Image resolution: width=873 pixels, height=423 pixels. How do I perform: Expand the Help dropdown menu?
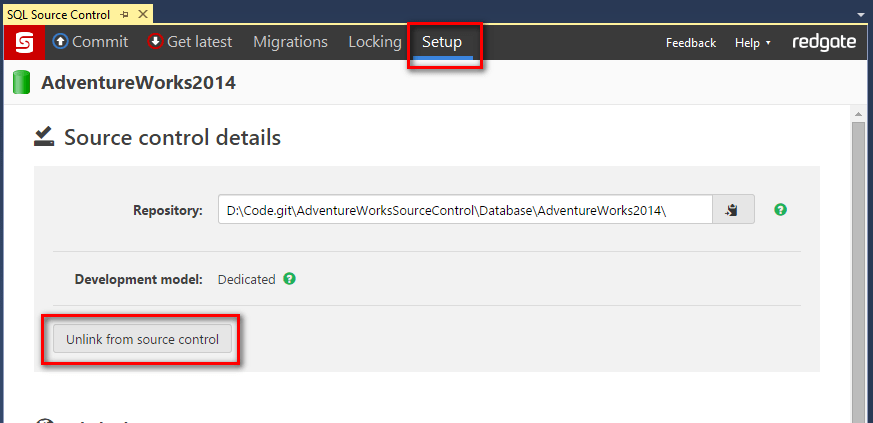coord(753,43)
